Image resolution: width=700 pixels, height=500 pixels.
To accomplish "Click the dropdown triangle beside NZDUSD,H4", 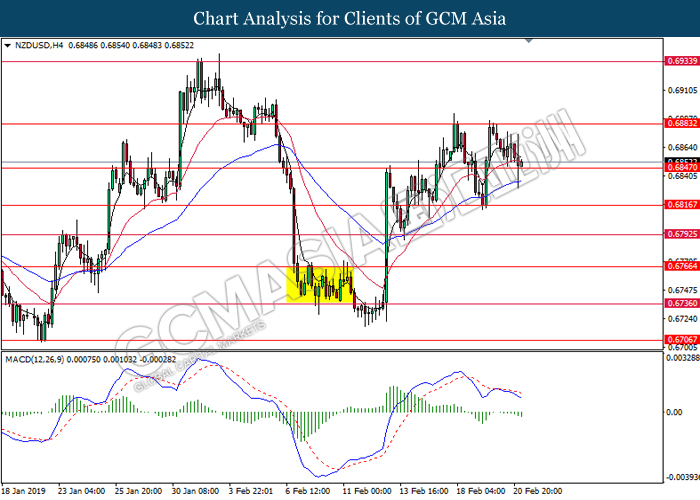I will [7, 46].
